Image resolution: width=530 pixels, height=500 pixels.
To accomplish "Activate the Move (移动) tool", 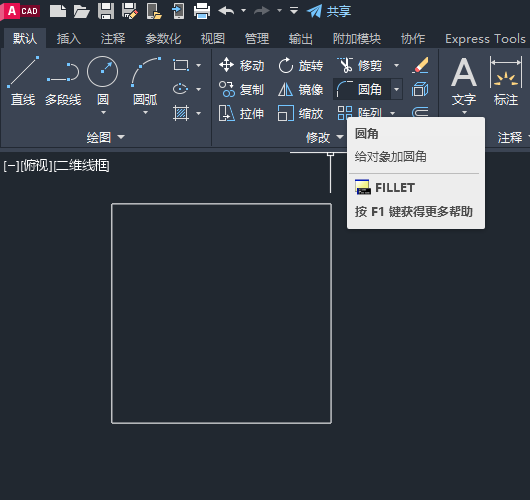I will 241,65.
